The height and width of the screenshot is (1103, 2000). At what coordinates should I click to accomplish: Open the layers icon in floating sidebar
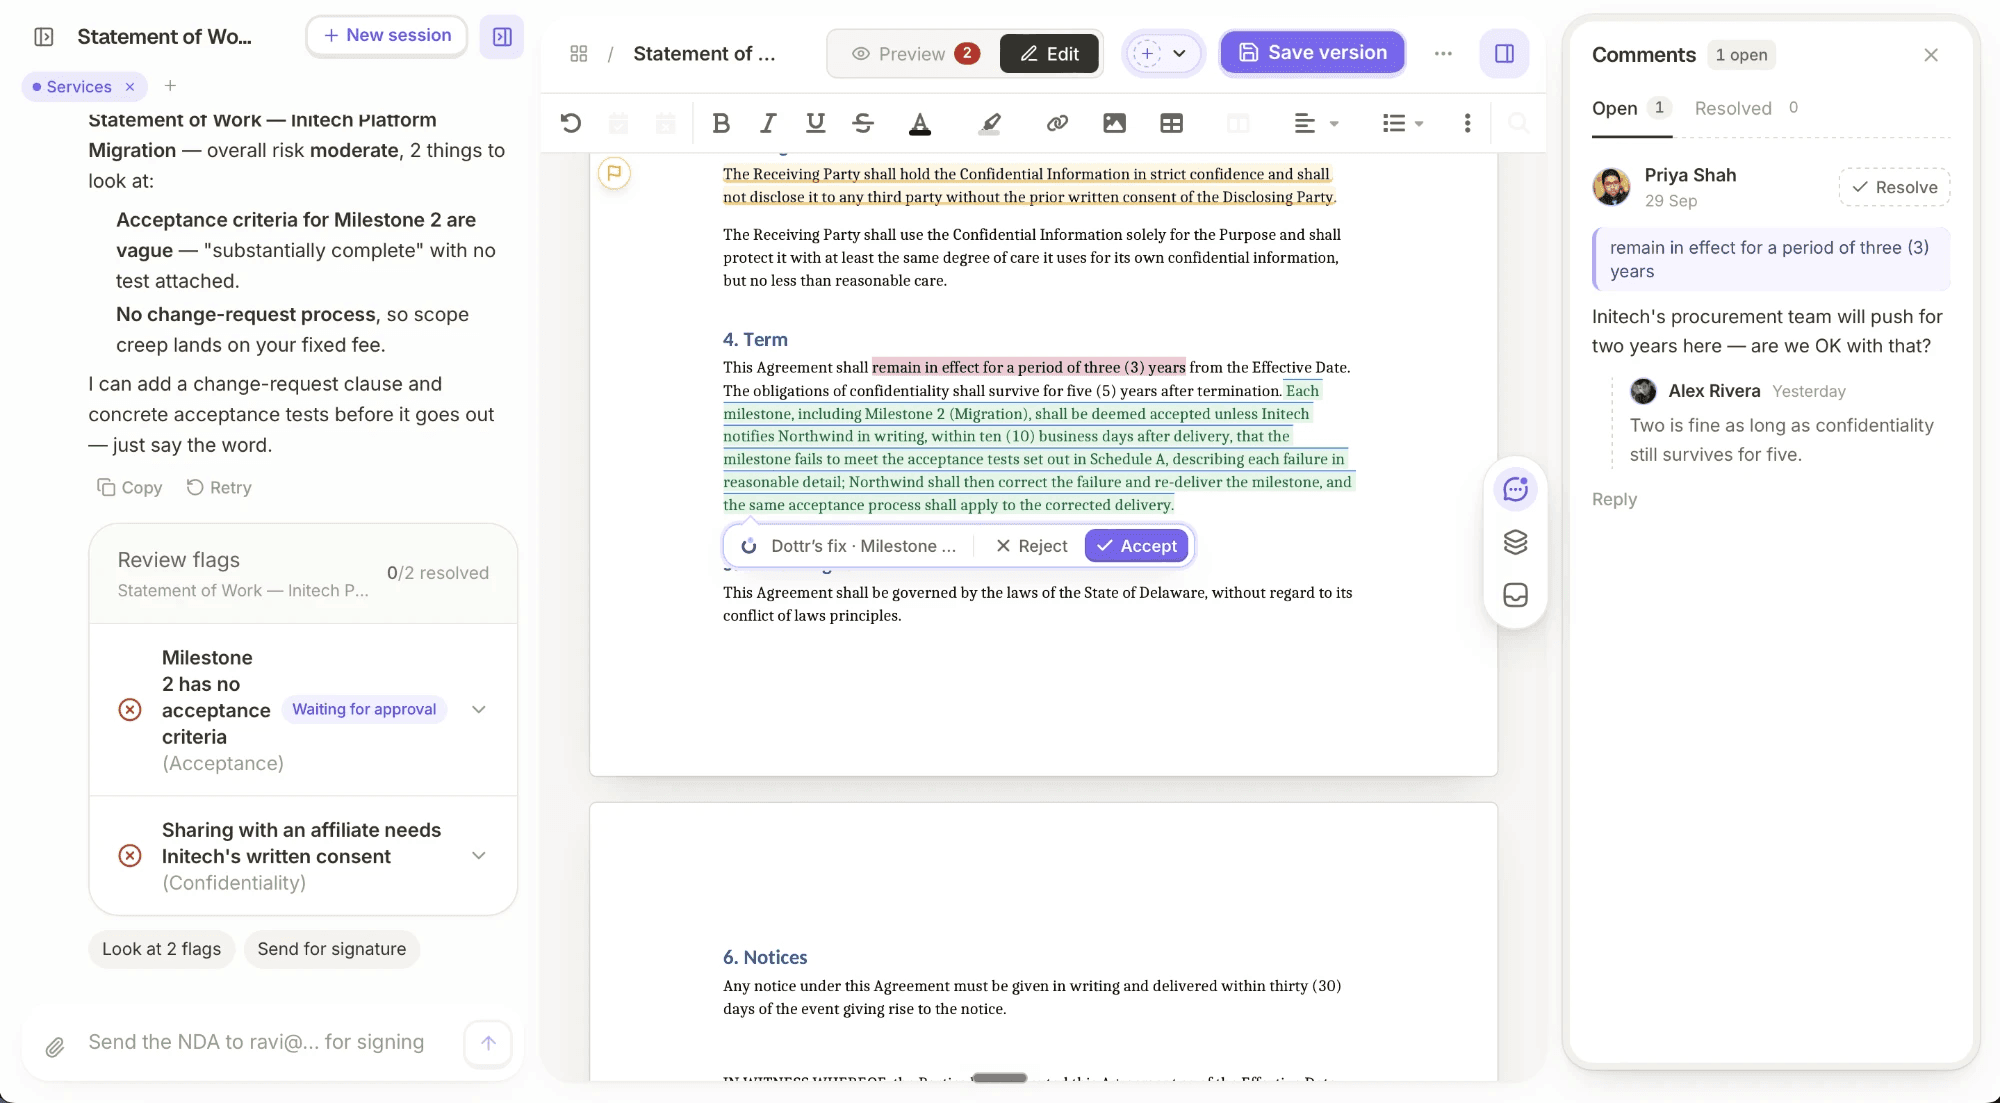pyautogui.click(x=1515, y=542)
